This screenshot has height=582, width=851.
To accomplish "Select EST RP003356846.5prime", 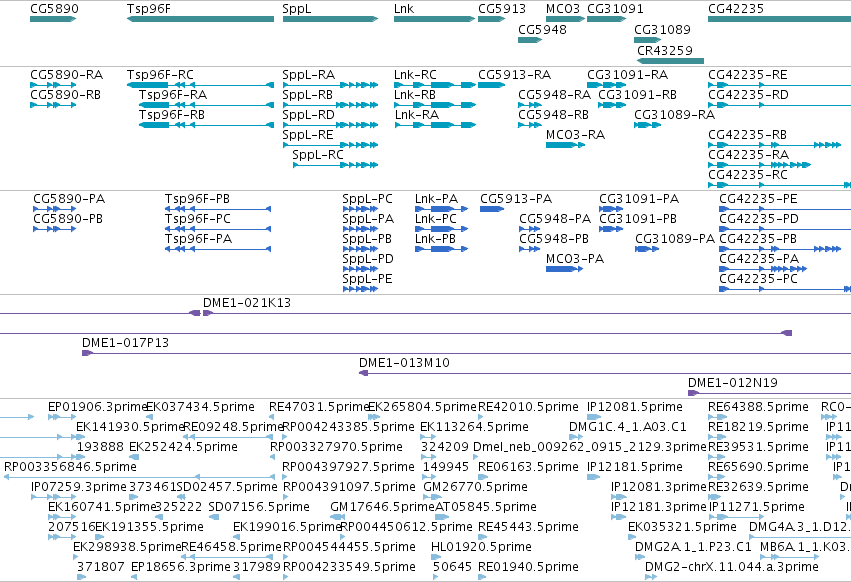I will pos(139,477).
